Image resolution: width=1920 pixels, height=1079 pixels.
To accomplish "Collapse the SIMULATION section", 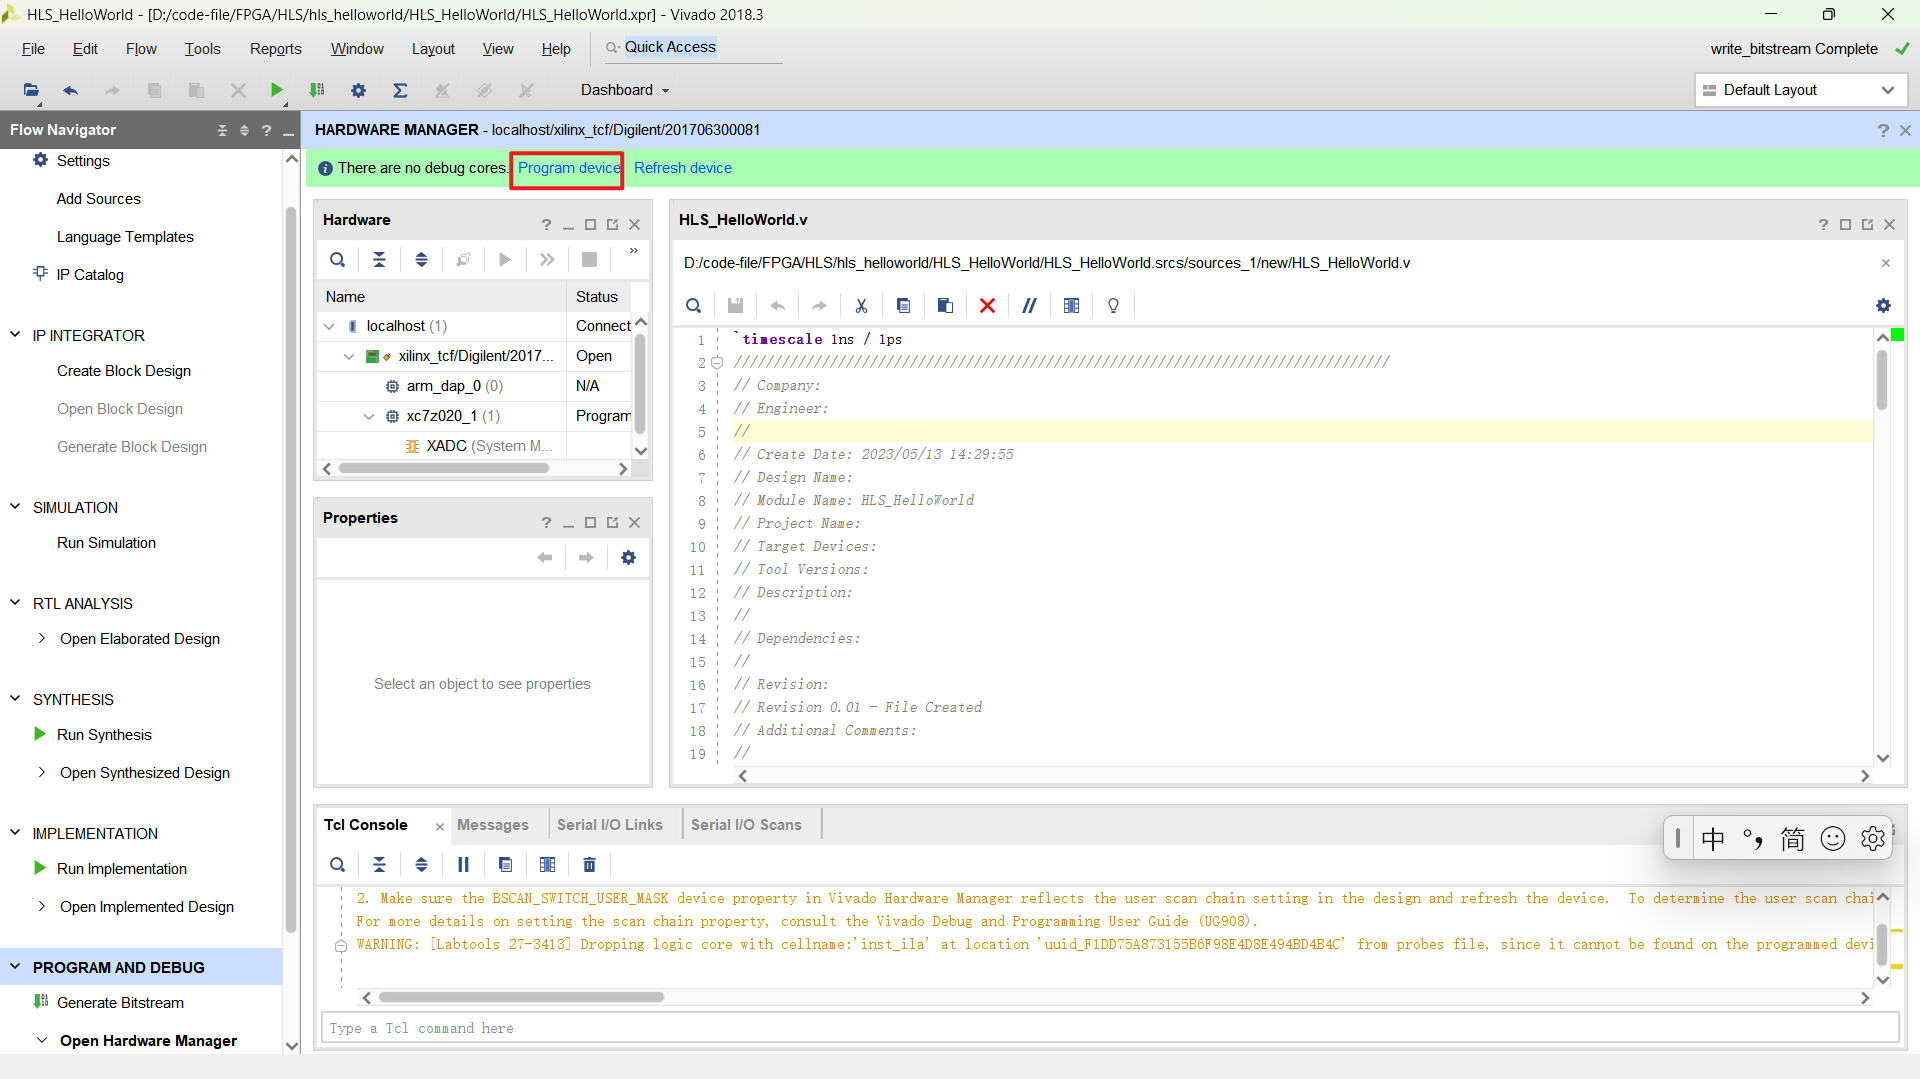I will 15,507.
